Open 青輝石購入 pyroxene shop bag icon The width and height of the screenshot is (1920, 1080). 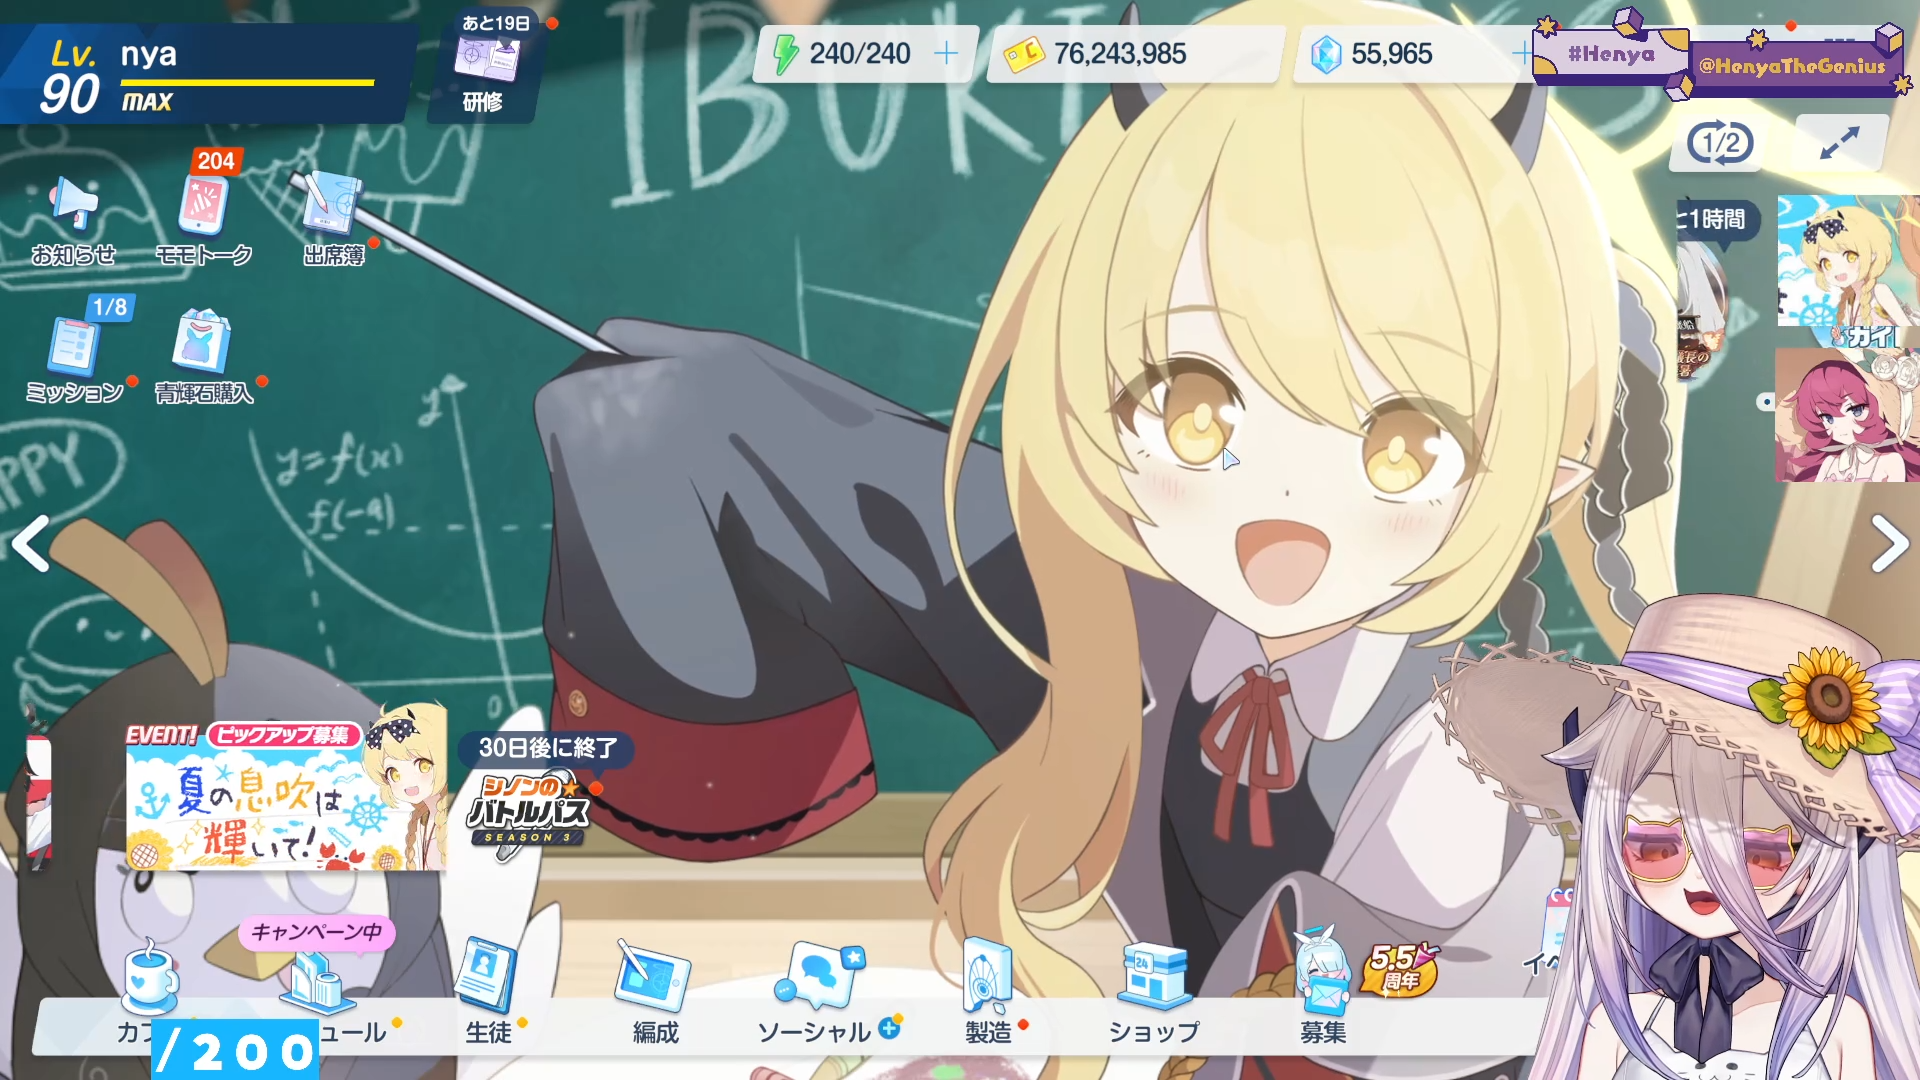(x=204, y=358)
